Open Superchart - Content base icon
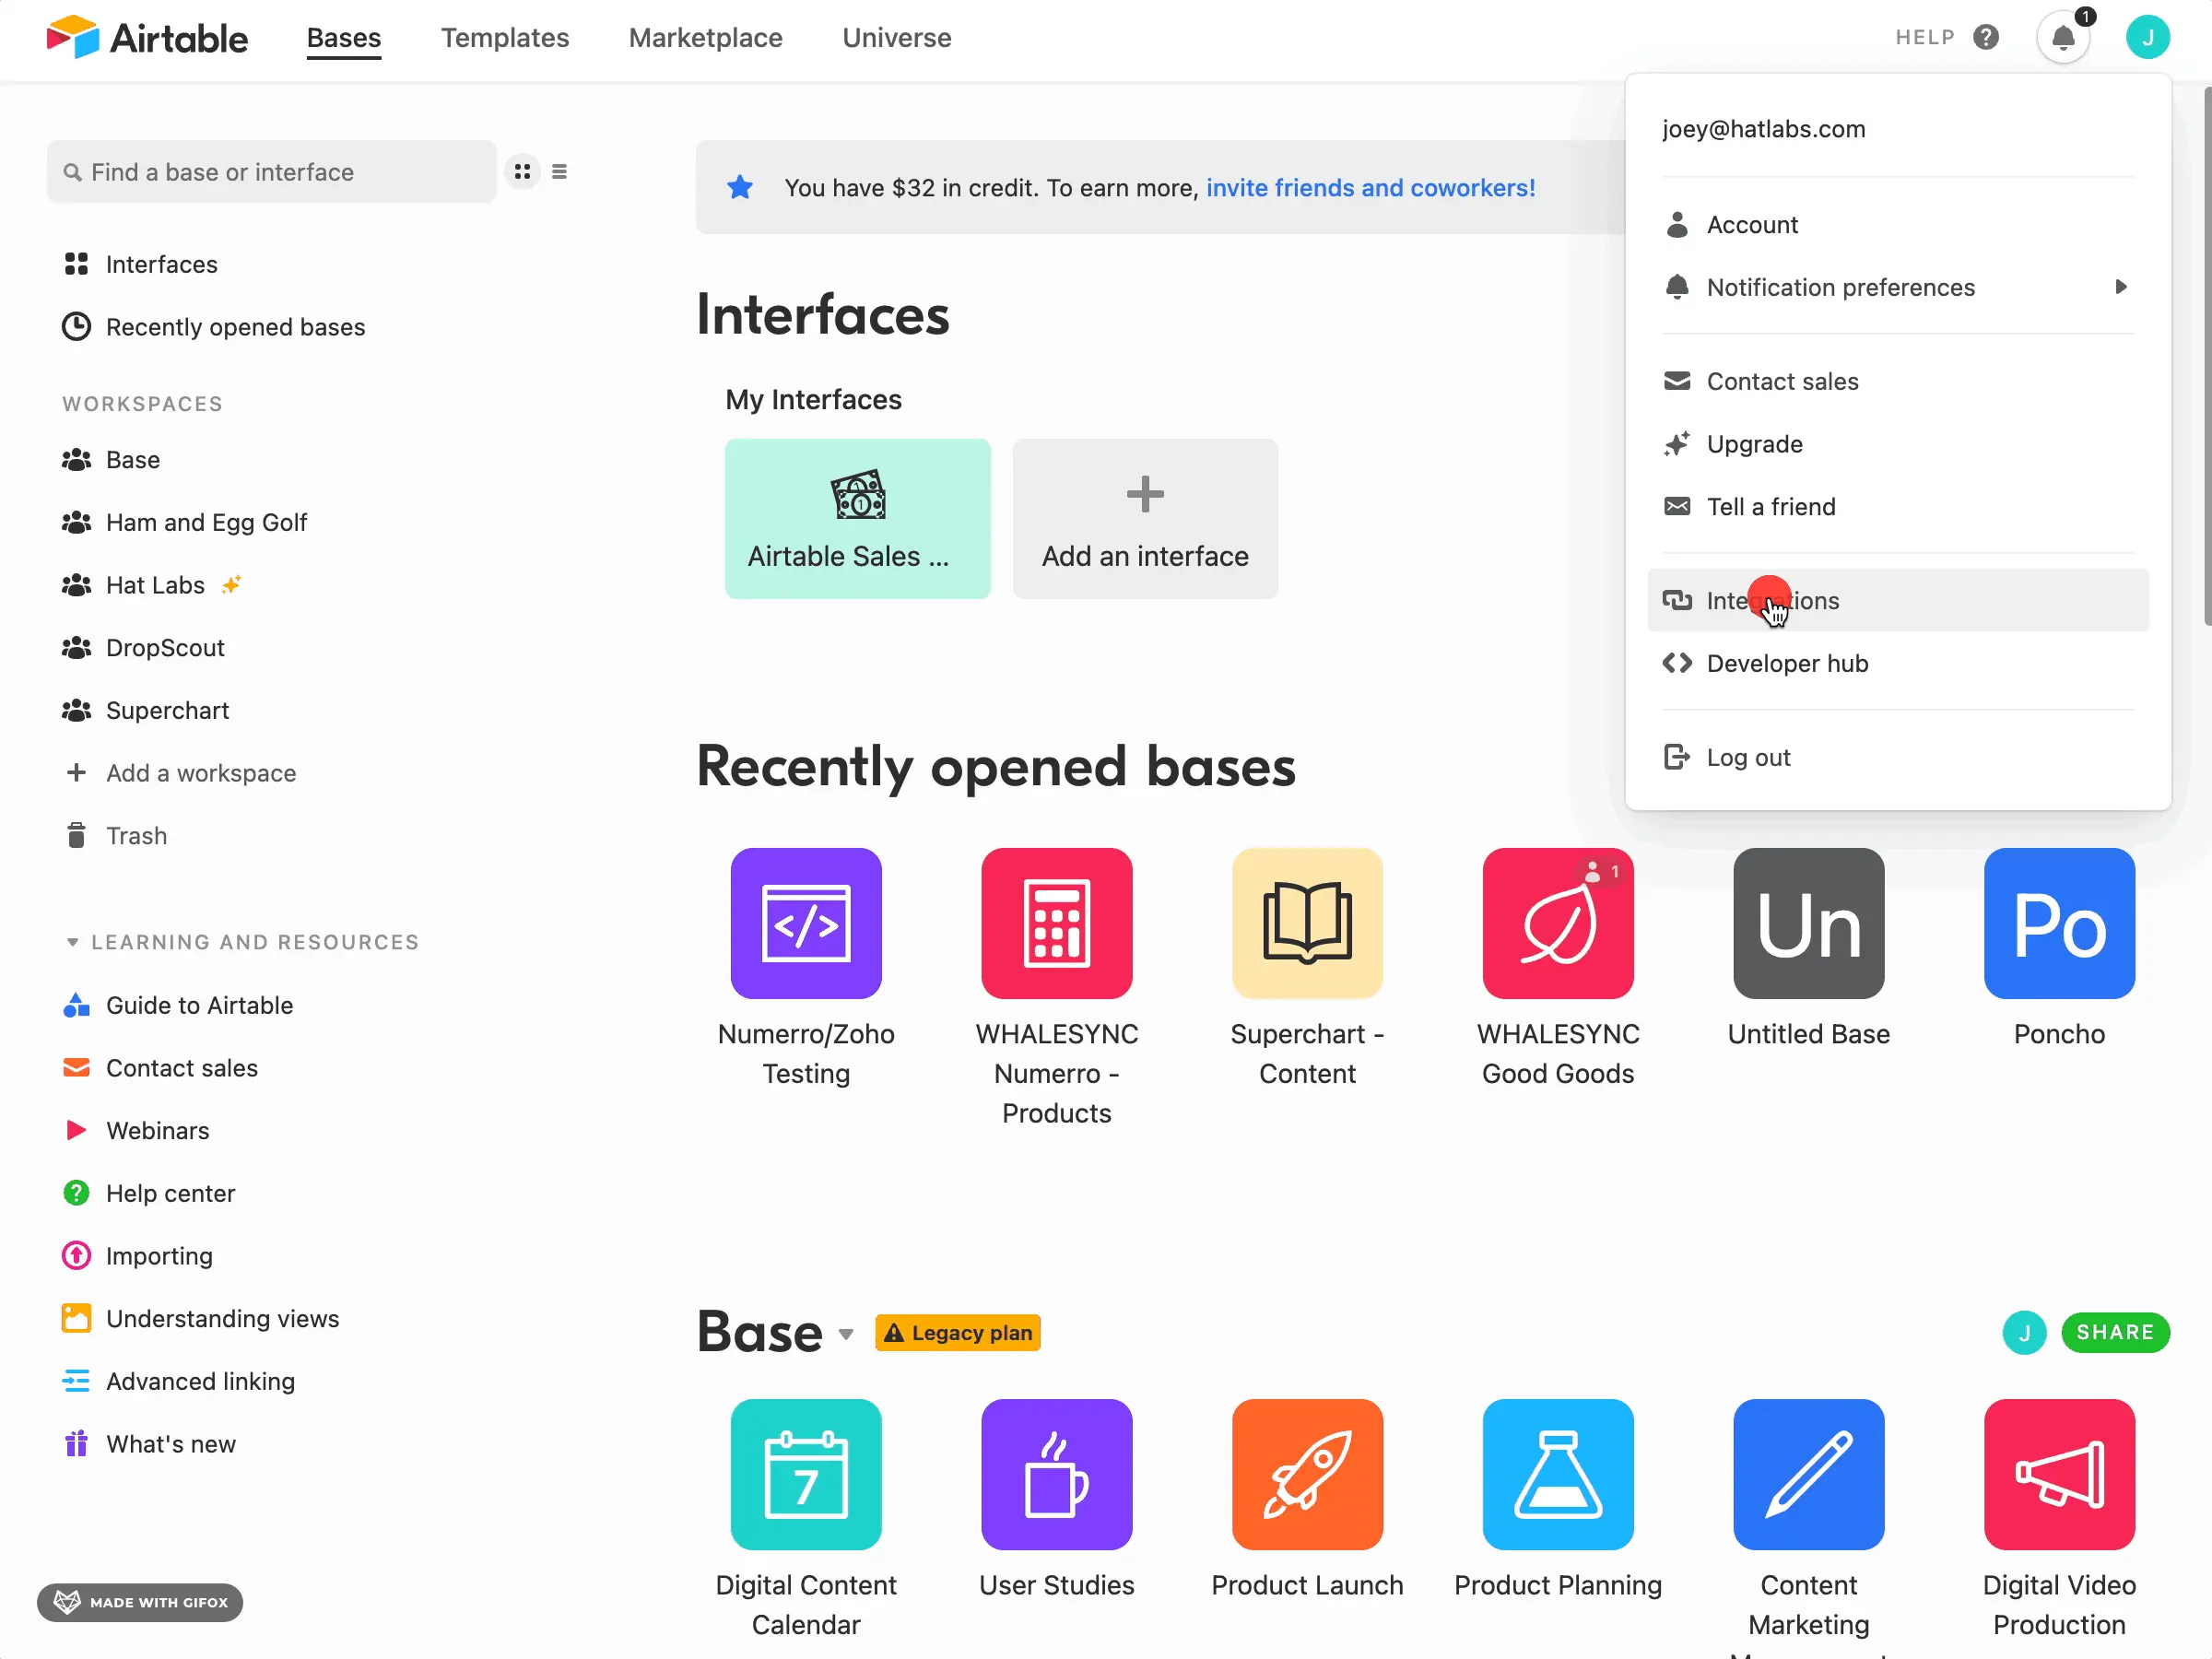The width and height of the screenshot is (2212, 1659). [x=1307, y=923]
